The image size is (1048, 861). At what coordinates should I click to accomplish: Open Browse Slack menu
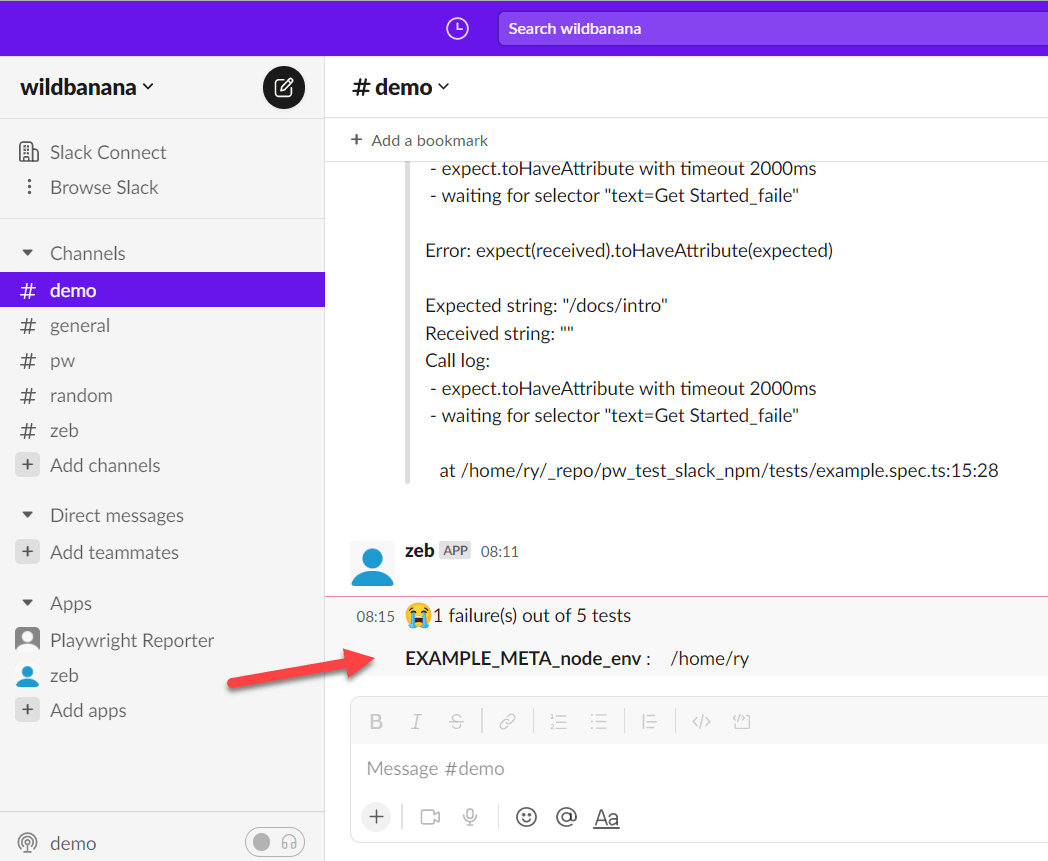tap(104, 187)
